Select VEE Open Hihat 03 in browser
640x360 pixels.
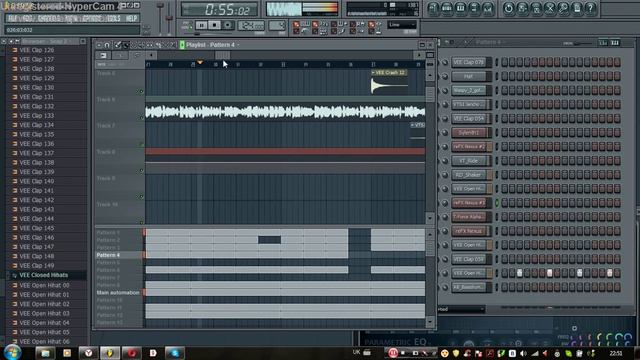click(x=44, y=313)
